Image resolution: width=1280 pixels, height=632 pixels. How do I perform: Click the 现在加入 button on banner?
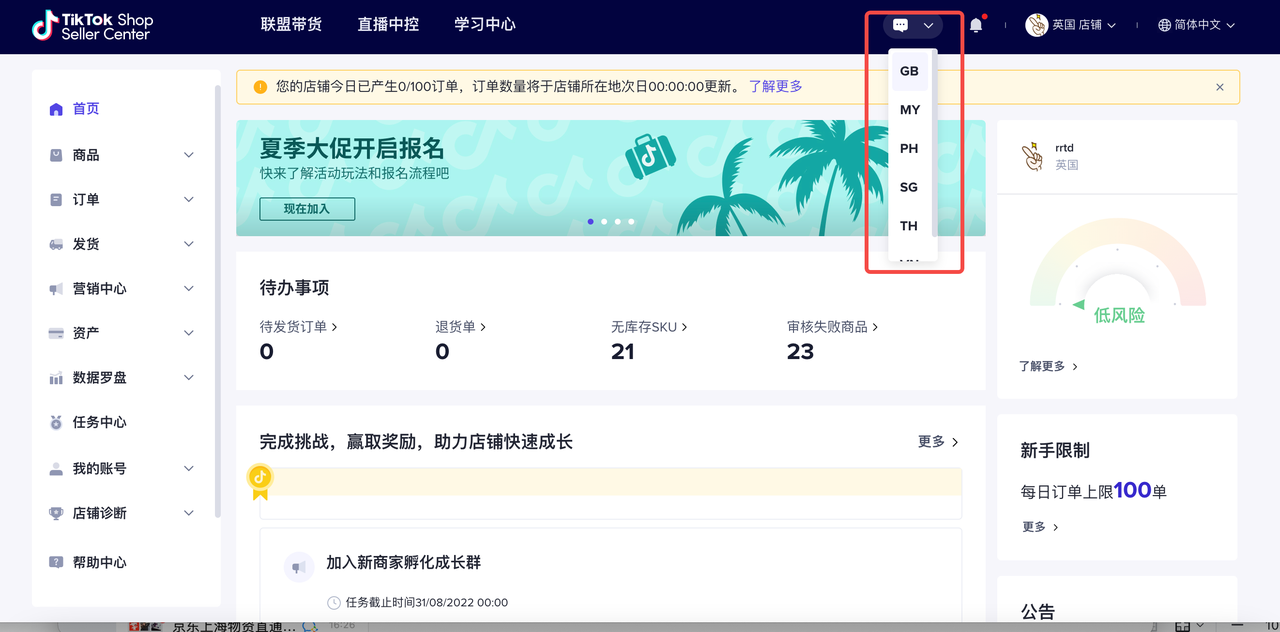coord(307,209)
